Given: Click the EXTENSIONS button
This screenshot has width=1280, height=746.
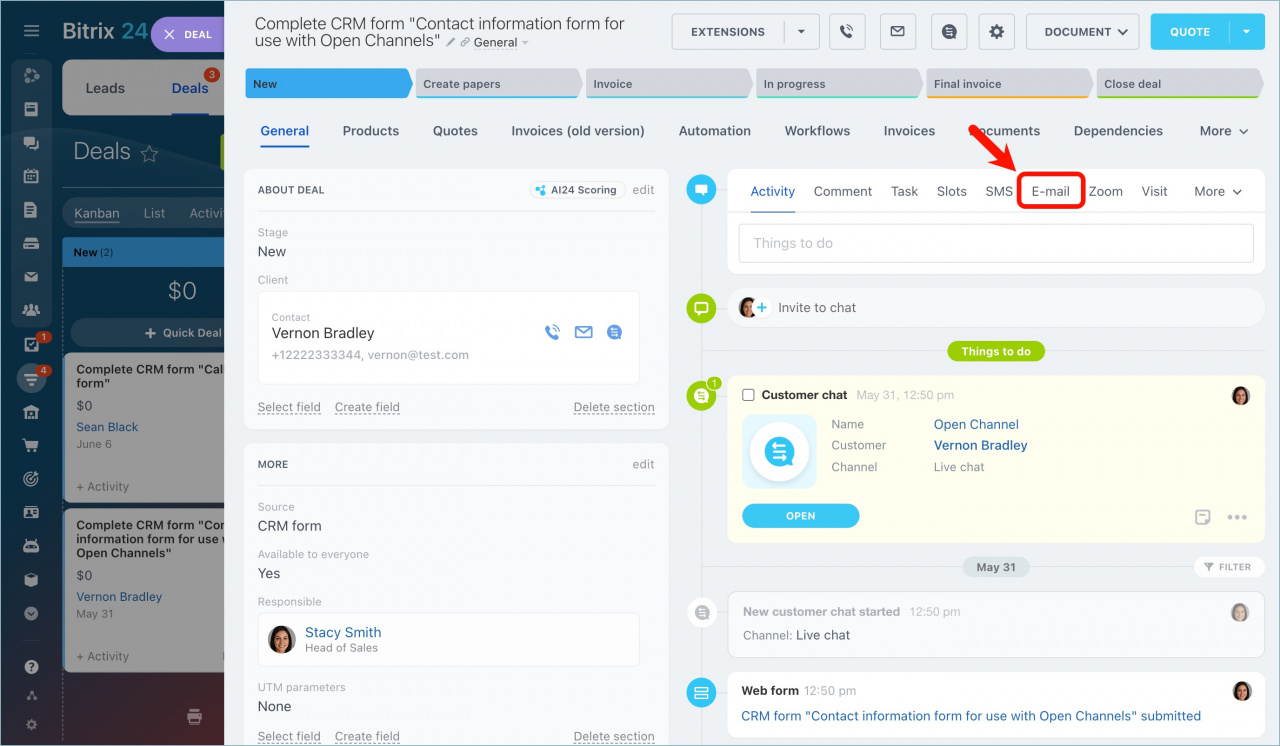Looking at the screenshot, I should 728,32.
